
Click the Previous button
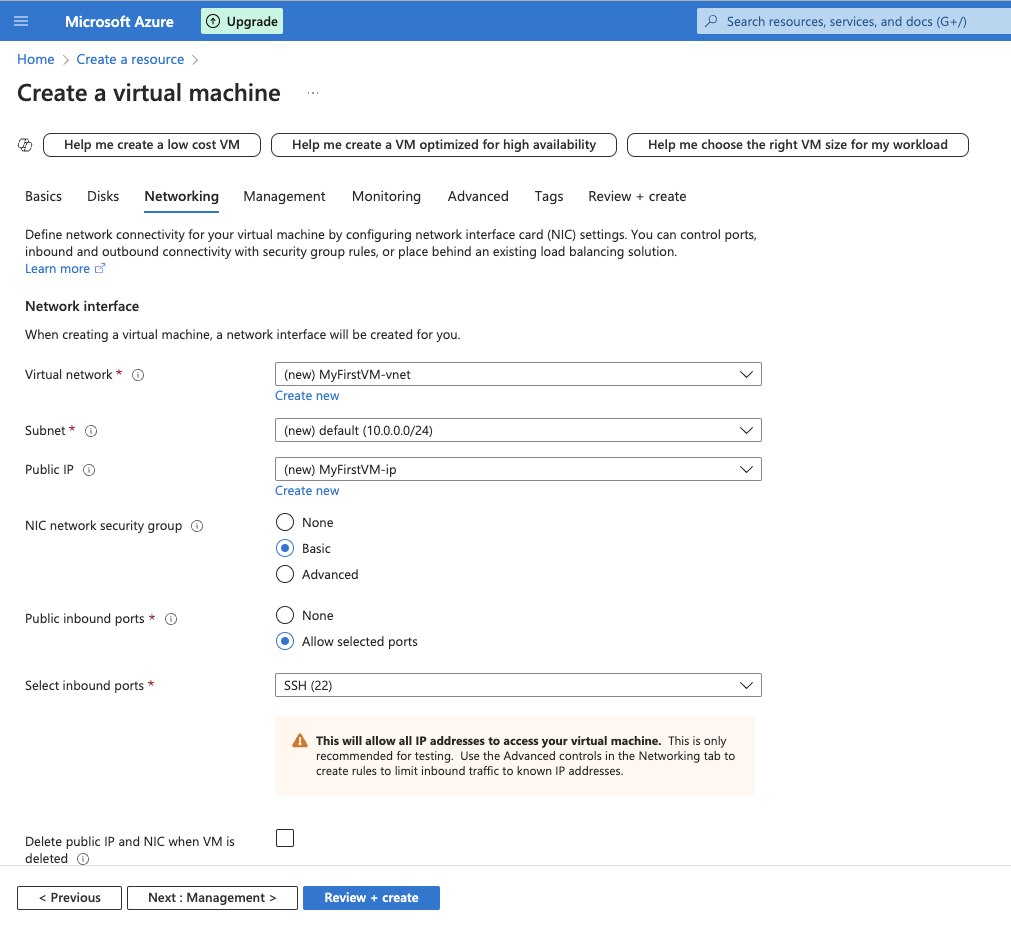pyautogui.click(x=70, y=897)
